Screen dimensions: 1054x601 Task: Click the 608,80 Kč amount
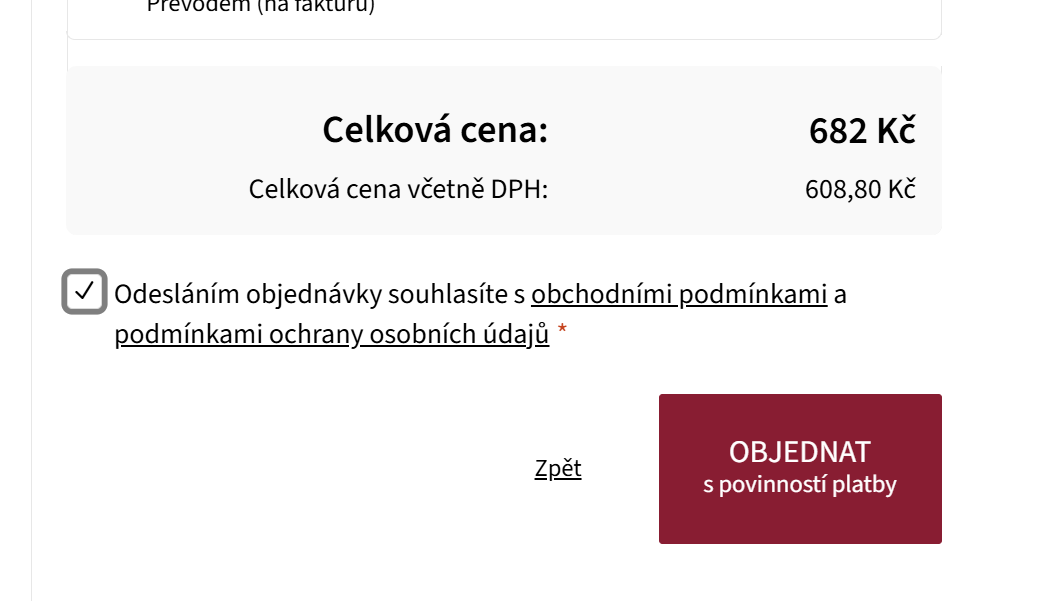(x=860, y=190)
